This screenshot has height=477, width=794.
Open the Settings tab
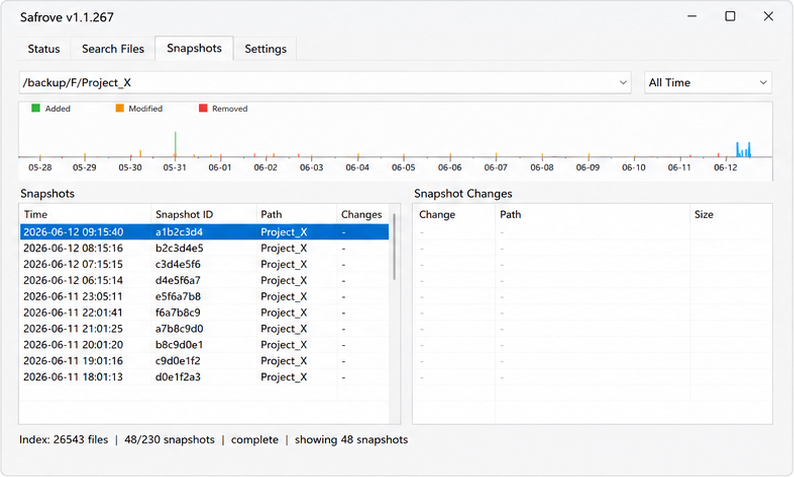click(x=265, y=49)
